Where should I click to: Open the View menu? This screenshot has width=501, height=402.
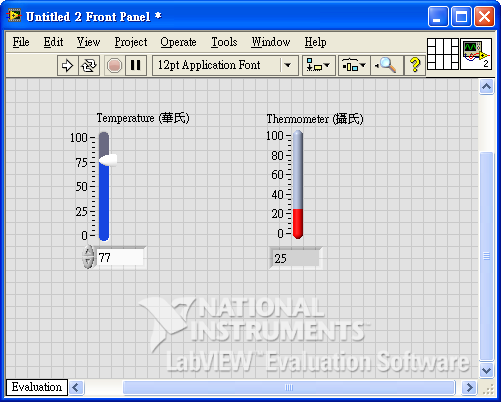88,42
